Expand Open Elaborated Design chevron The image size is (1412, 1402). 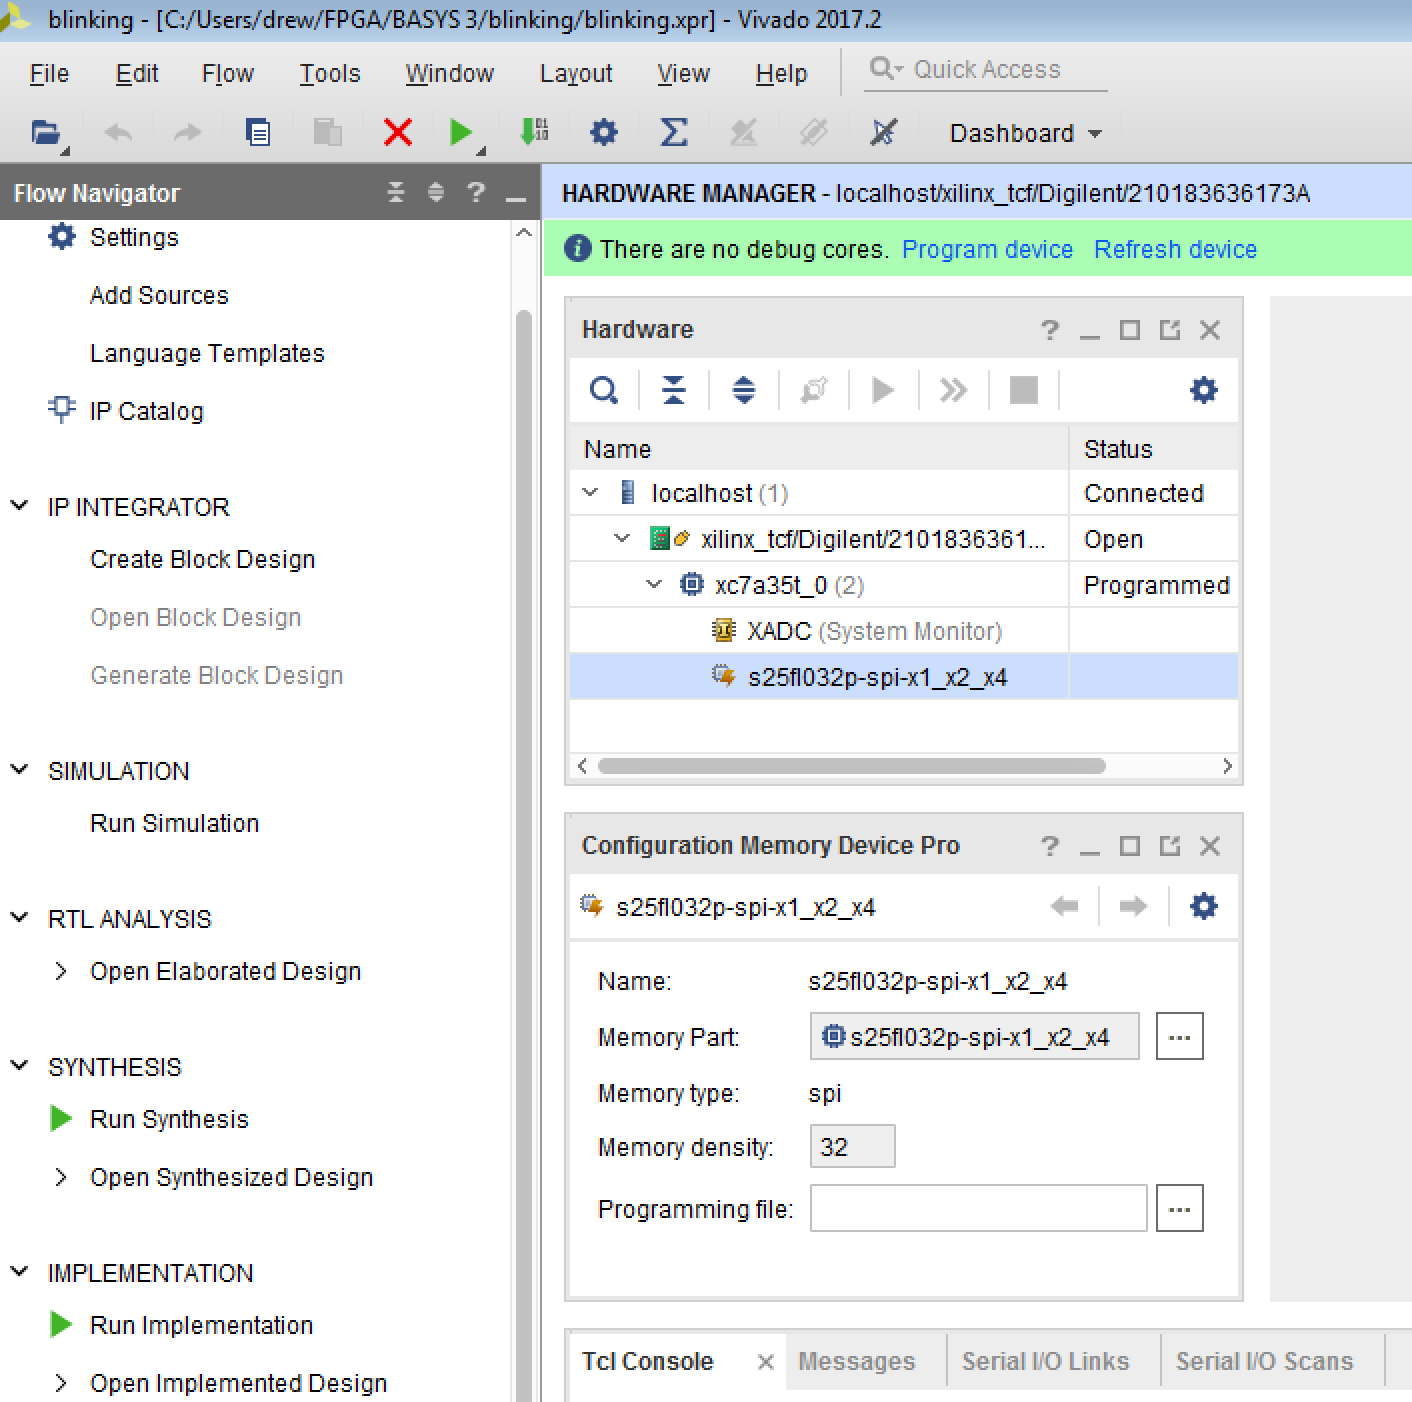(61, 971)
